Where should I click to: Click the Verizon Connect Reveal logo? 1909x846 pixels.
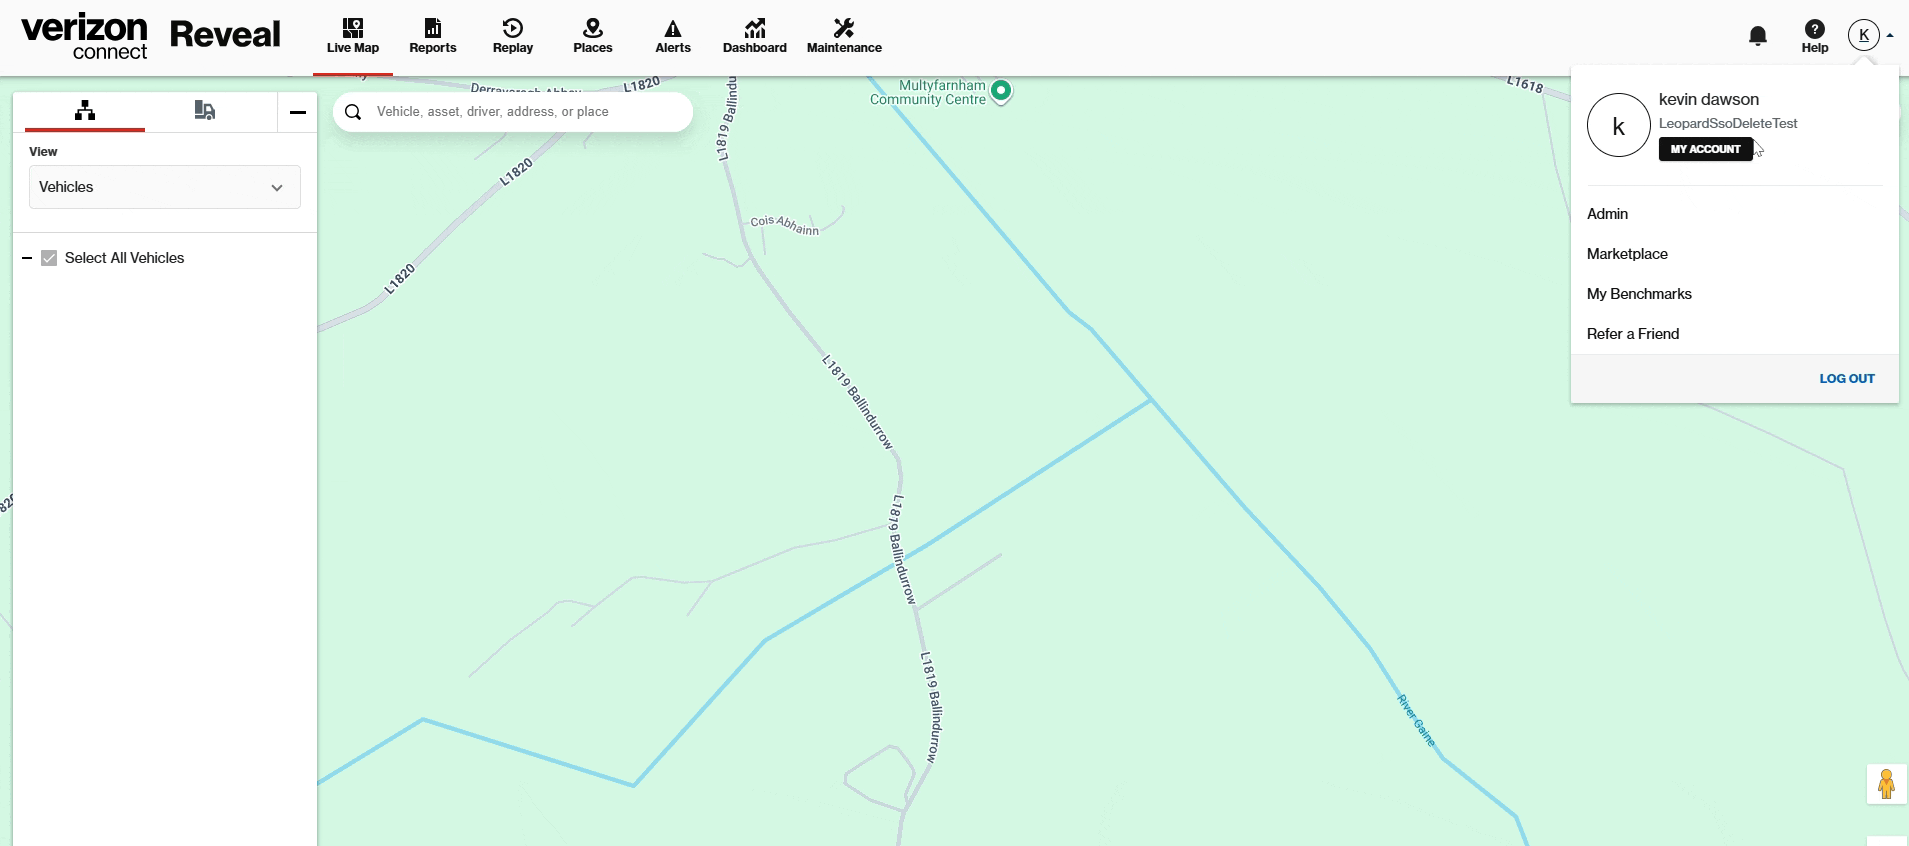(x=151, y=36)
